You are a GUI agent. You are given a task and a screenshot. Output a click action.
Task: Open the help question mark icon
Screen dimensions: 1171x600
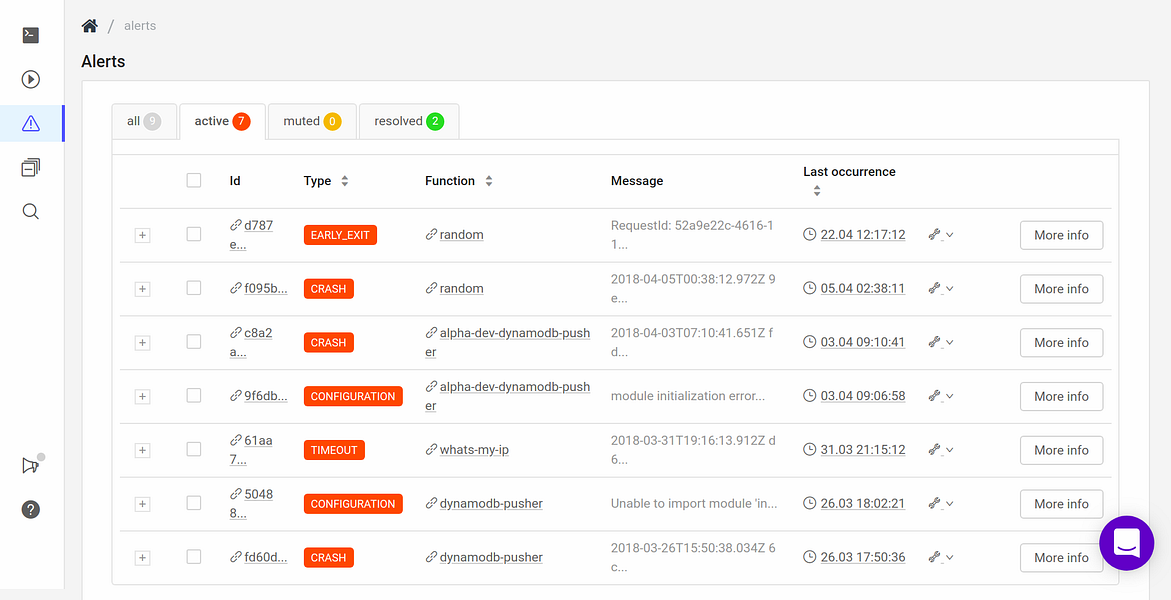(31, 510)
